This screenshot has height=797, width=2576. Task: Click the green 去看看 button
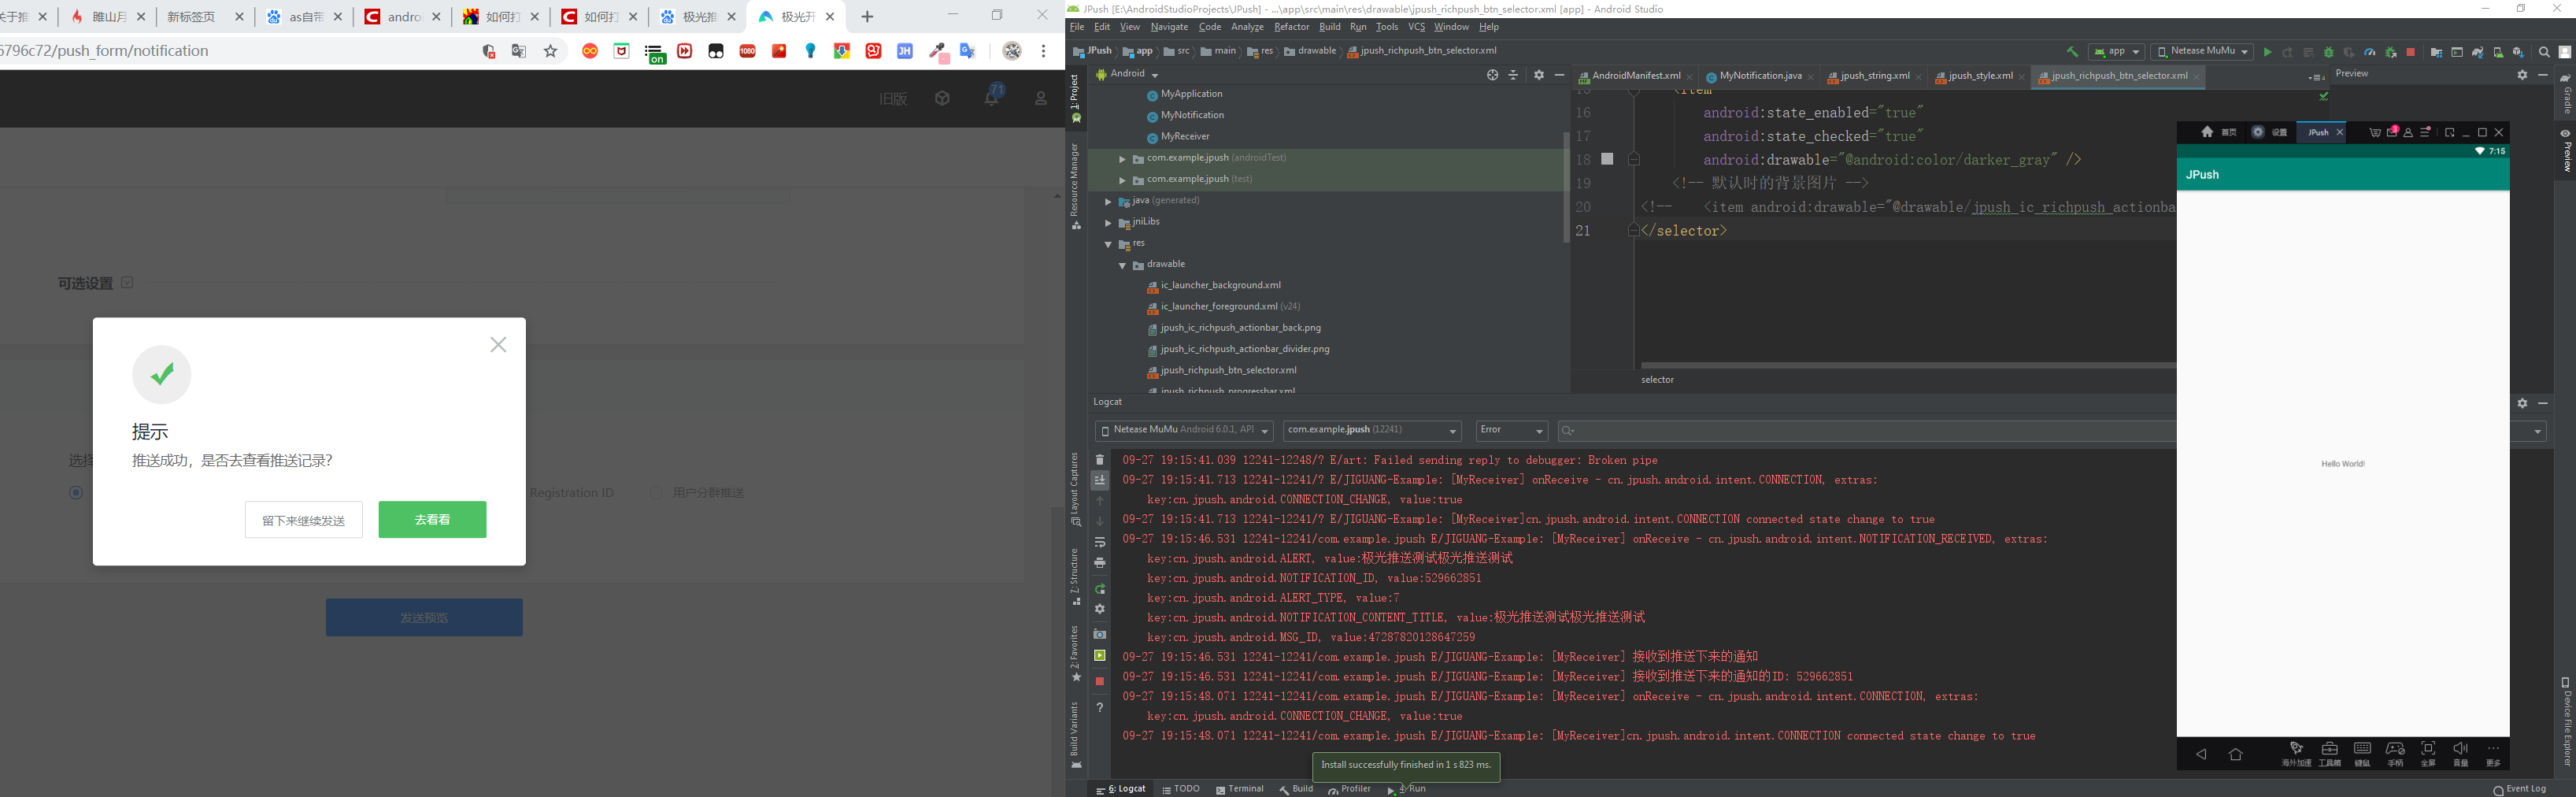coord(432,519)
